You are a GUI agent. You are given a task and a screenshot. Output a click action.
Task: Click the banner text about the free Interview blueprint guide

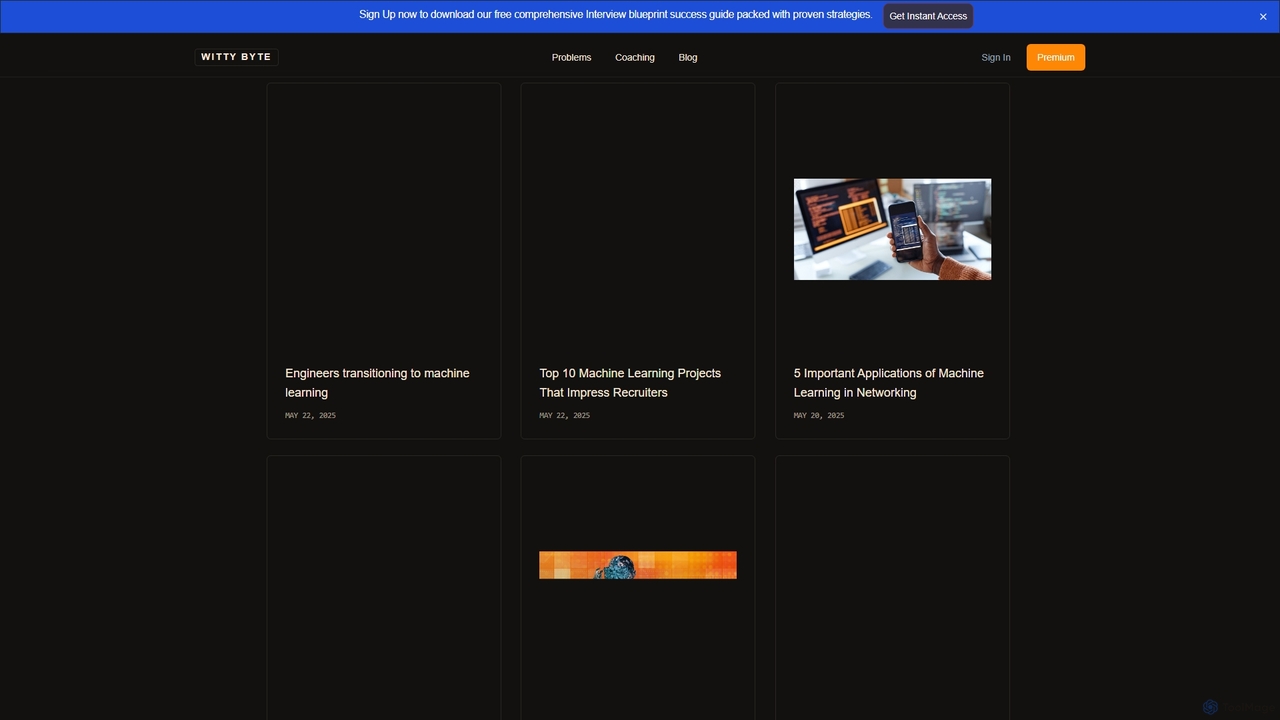point(615,15)
